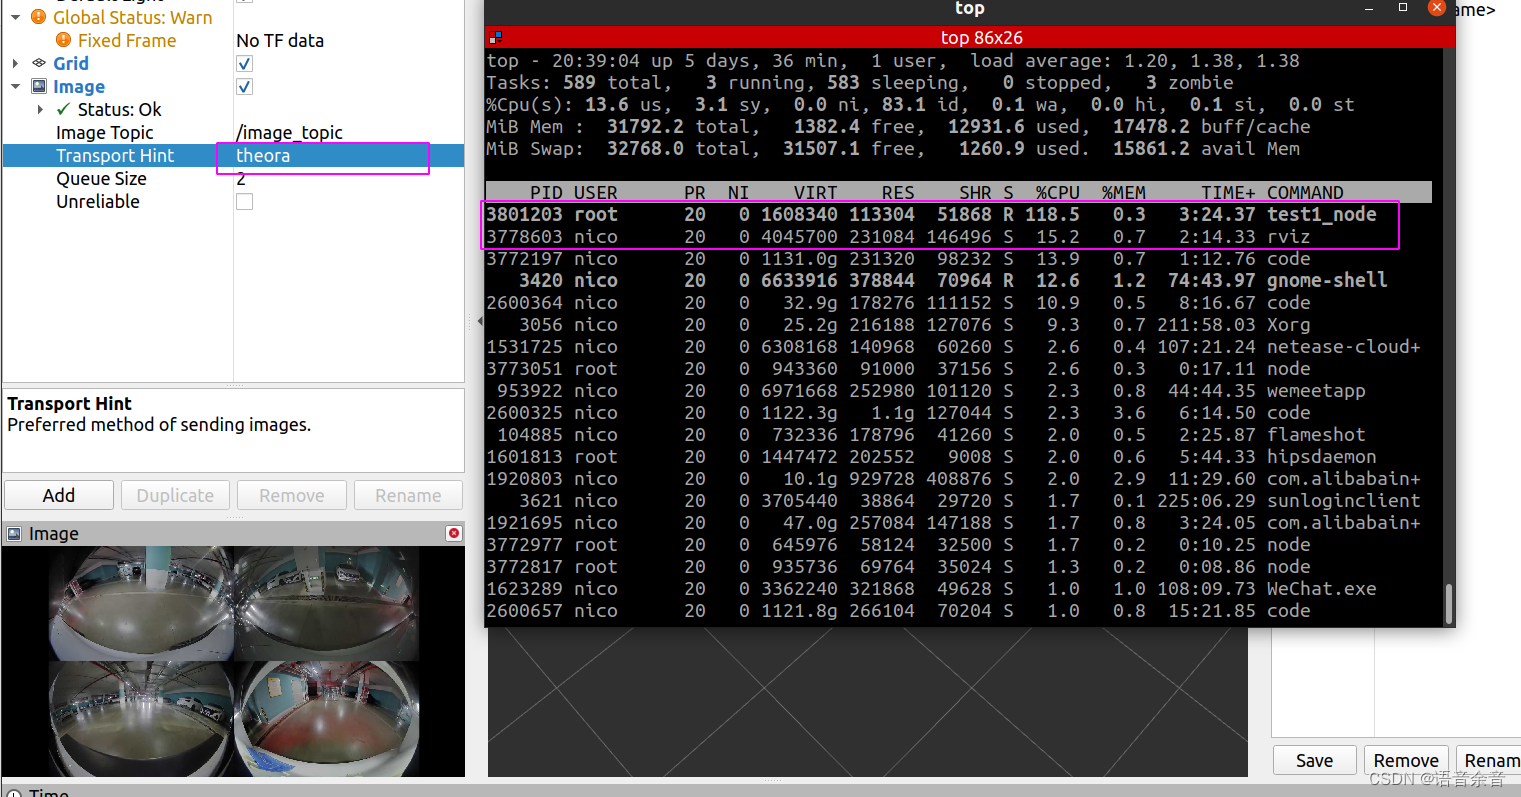The width and height of the screenshot is (1521, 797).
Task: Open the Transport Hint theora dropdown
Action: 348,155
